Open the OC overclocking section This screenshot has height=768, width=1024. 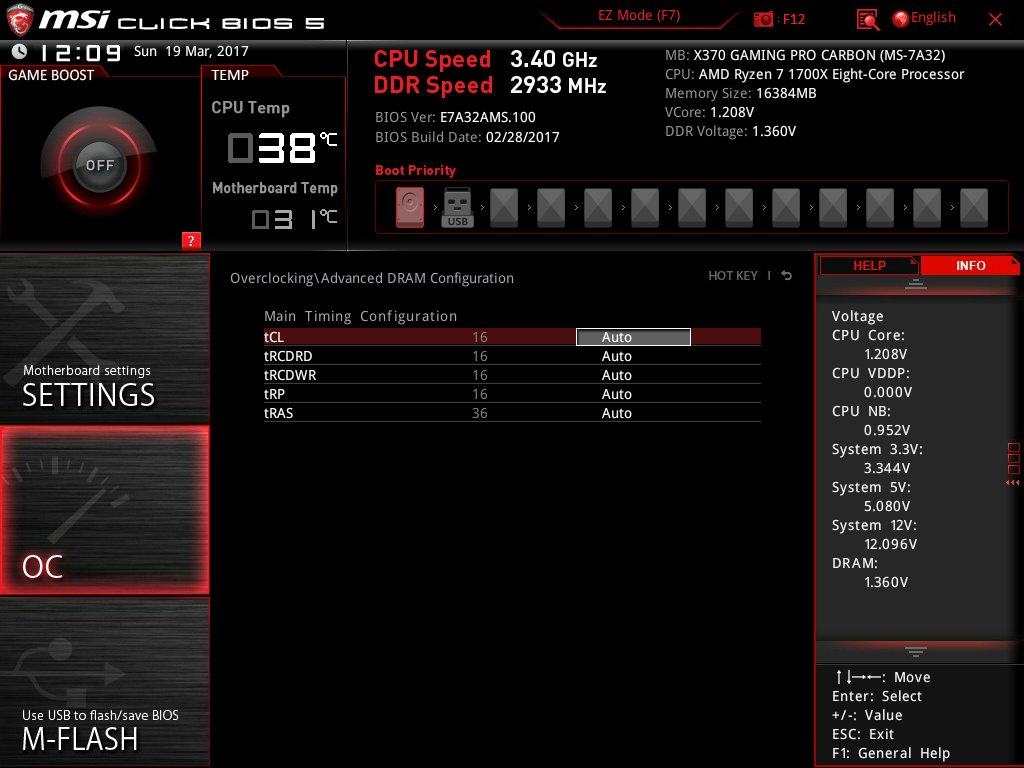104,510
